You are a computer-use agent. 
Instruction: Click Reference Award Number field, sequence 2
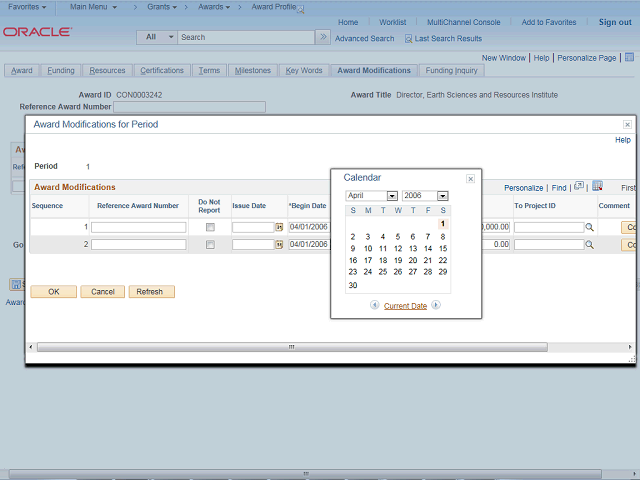click(x=138, y=245)
